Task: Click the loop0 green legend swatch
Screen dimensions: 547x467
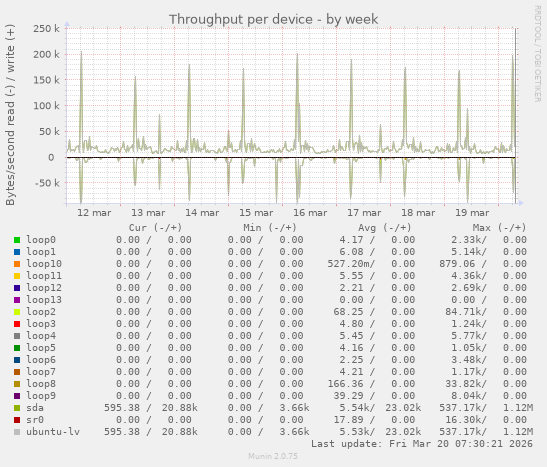Action: pyautogui.click(x=17, y=240)
